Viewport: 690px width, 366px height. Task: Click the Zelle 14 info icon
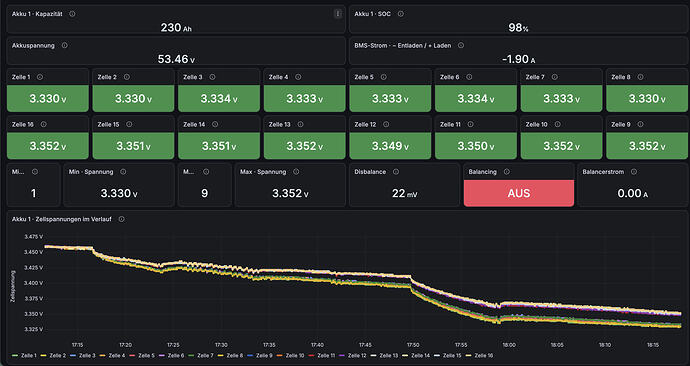[215, 124]
